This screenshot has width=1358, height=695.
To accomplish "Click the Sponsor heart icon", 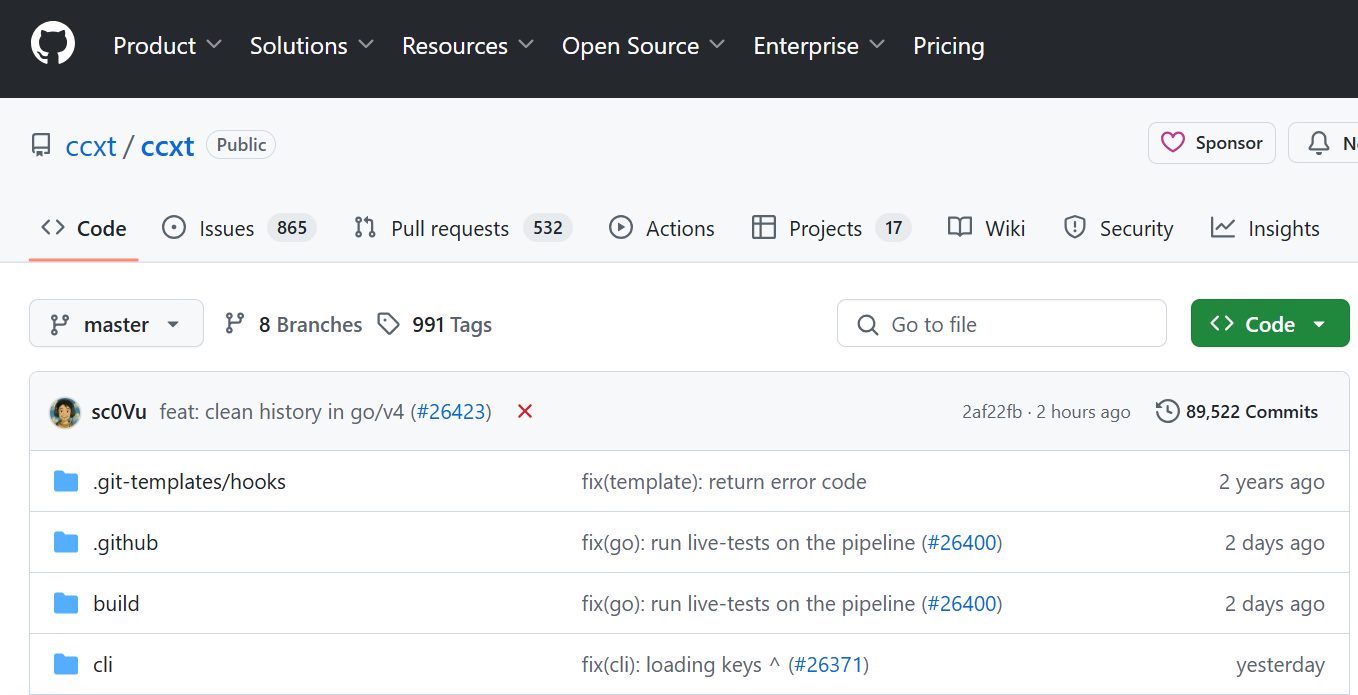I will (1173, 143).
